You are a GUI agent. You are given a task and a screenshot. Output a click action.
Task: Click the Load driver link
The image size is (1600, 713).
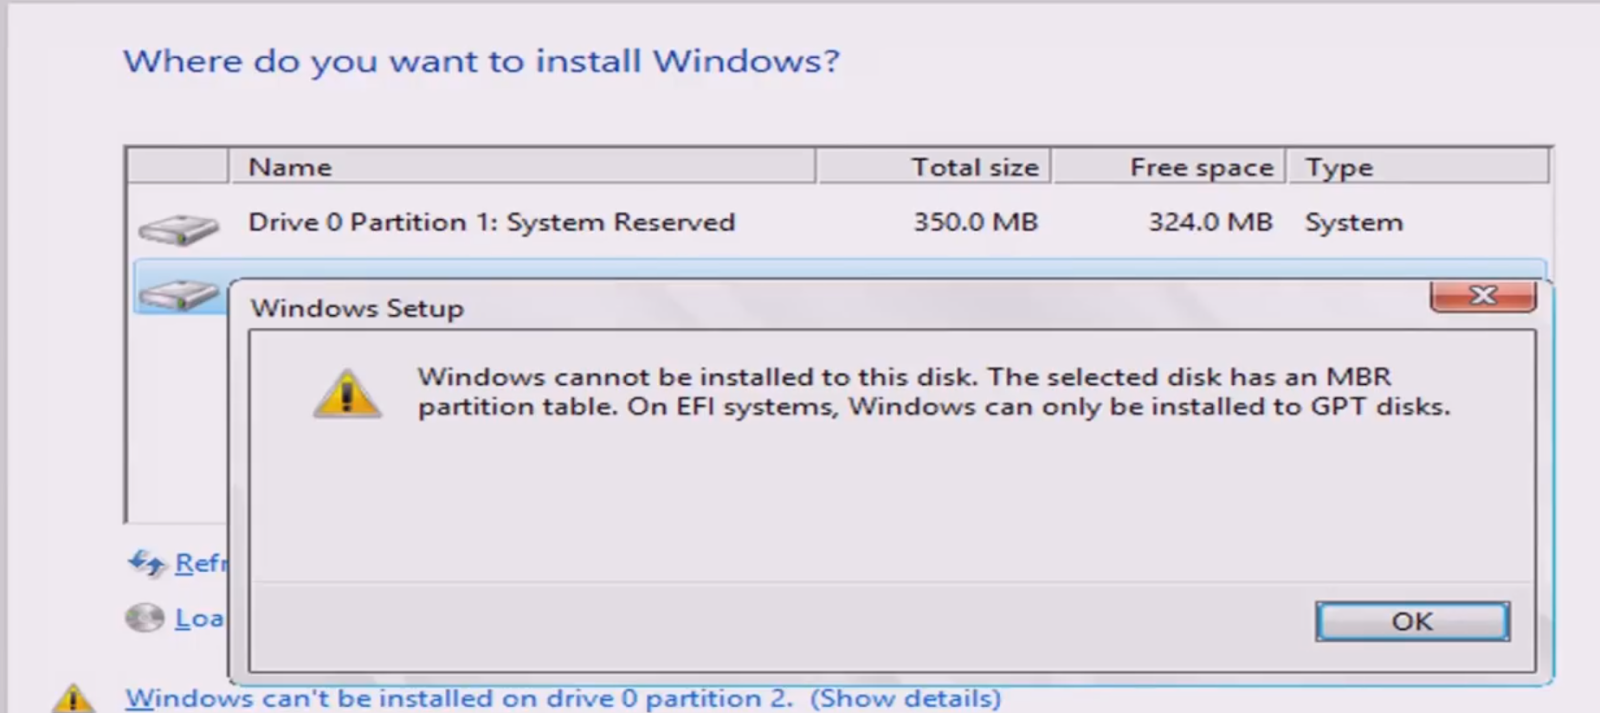click(200, 618)
